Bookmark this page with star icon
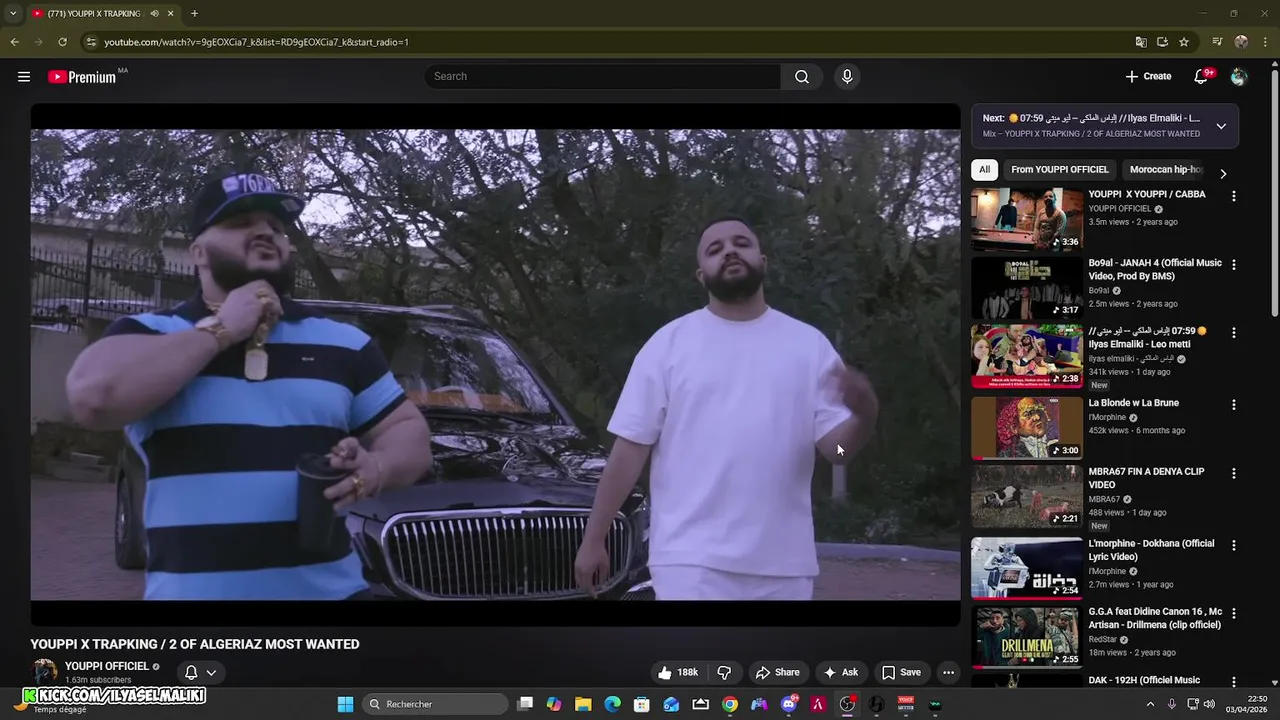Image resolution: width=1280 pixels, height=720 pixels. [1184, 42]
